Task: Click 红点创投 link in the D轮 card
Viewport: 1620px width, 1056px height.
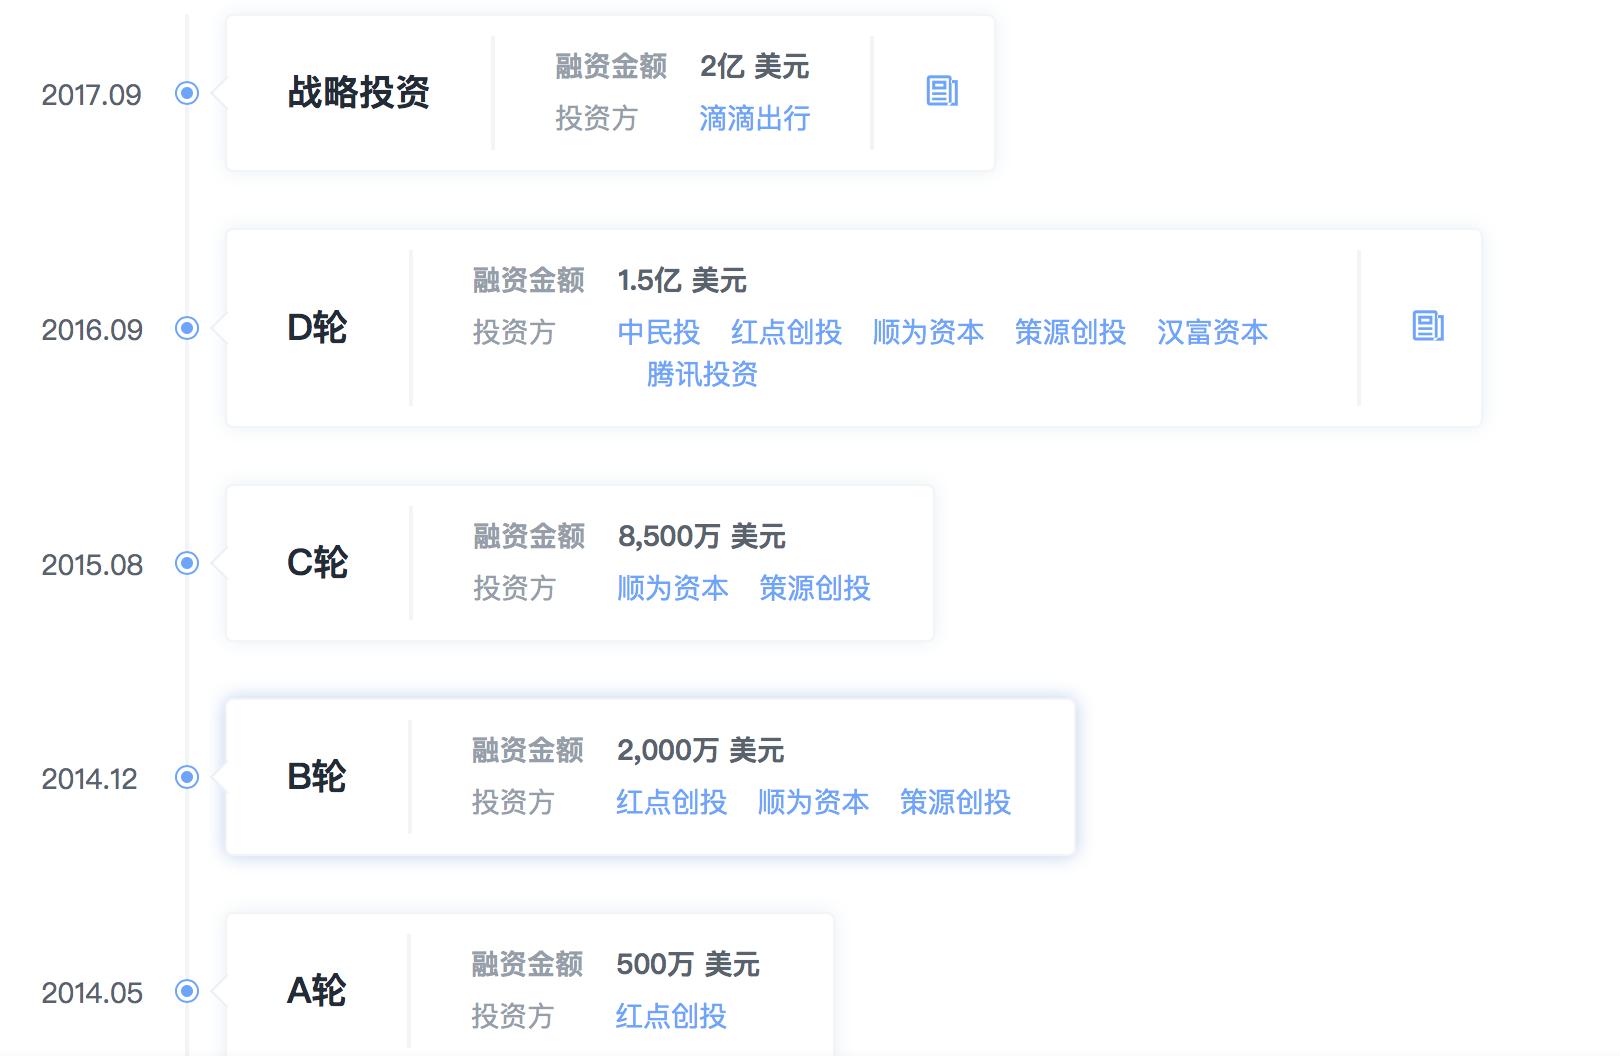Action: pos(786,332)
